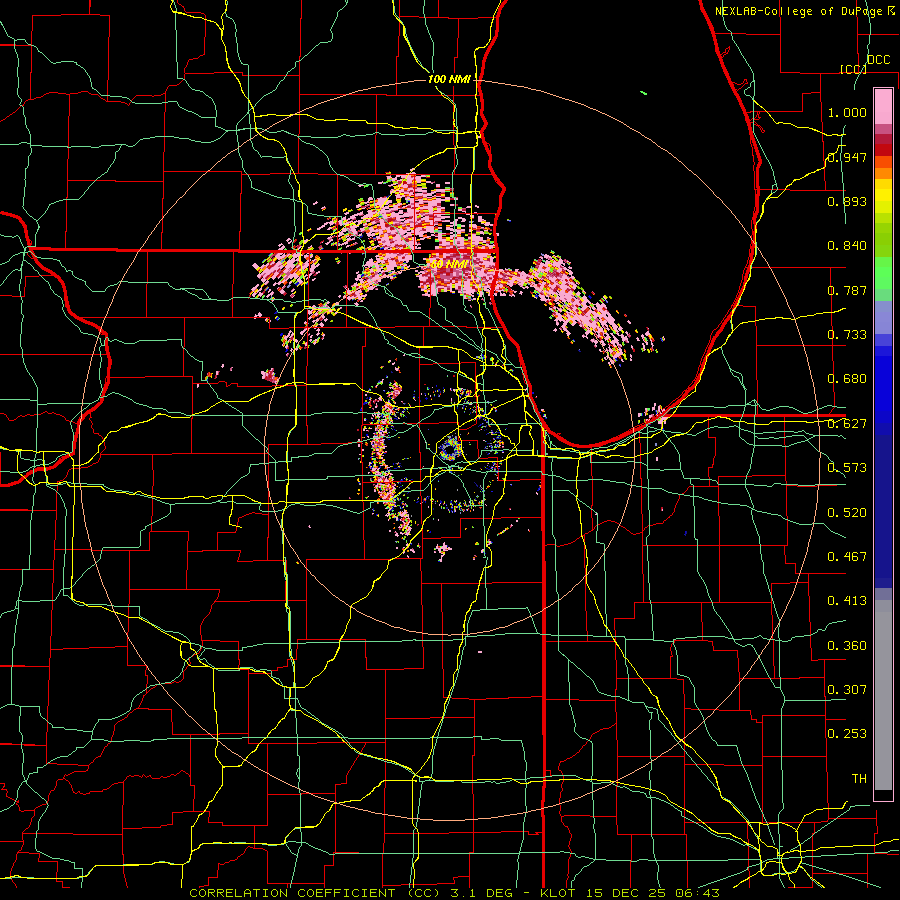Image resolution: width=900 pixels, height=900 pixels.
Task: Click the 06:43 timestamp
Action: pyautogui.click(x=698, y=893)
